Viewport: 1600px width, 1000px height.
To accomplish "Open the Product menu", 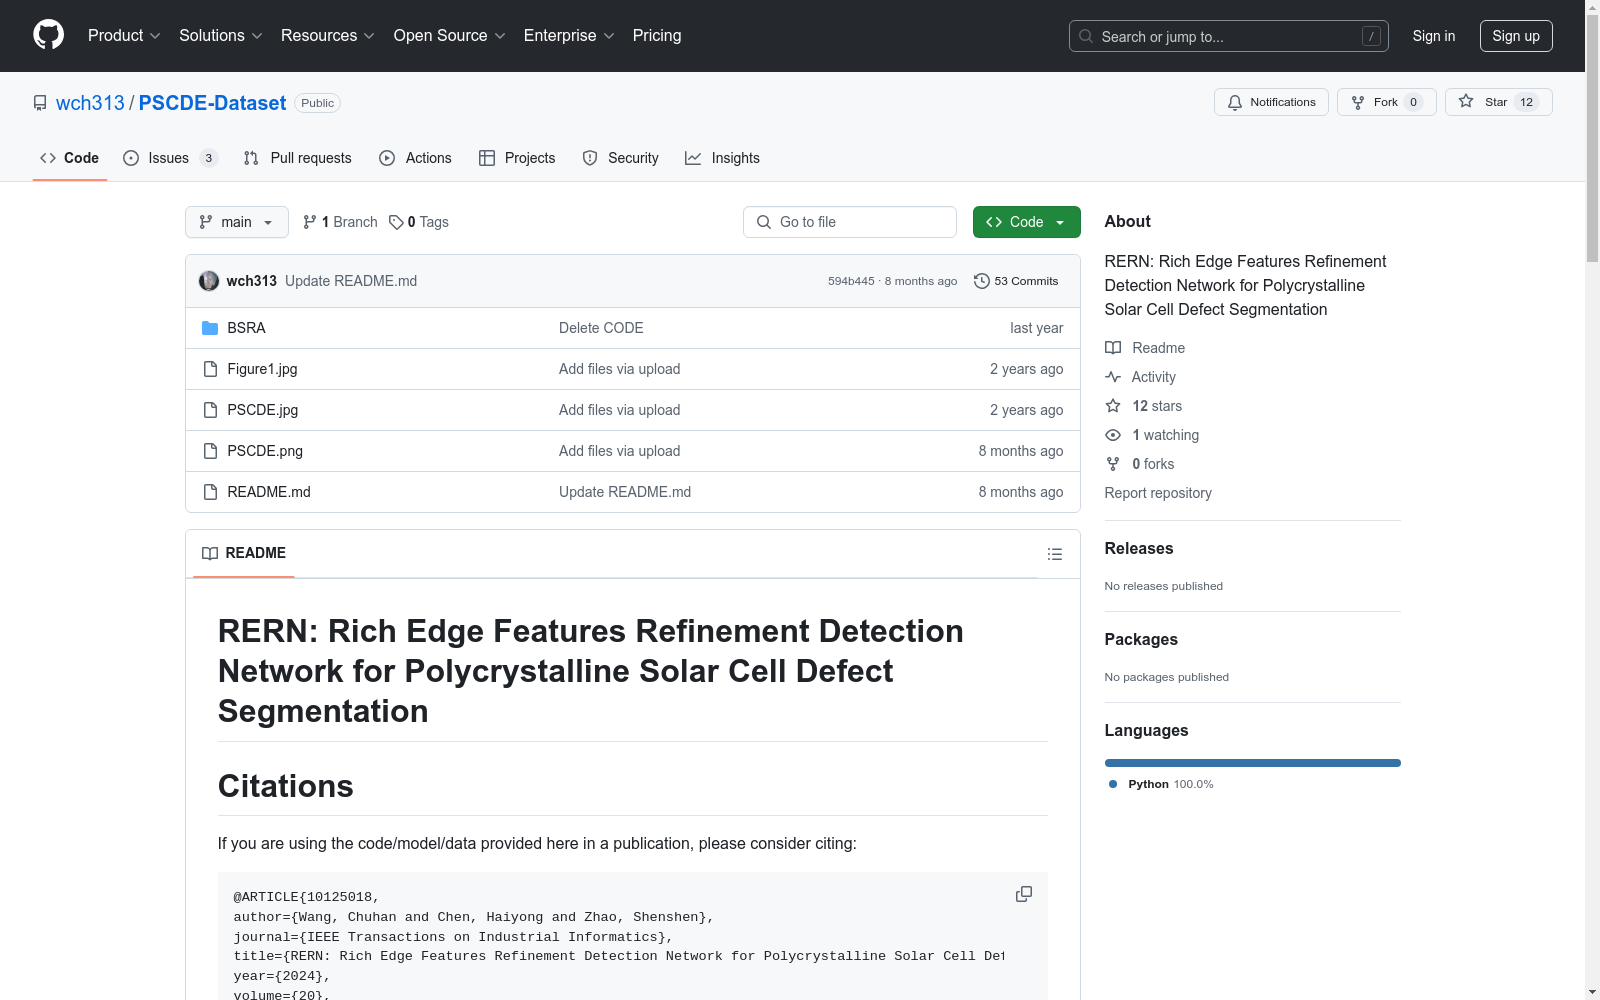I will [x=124, y=36].
